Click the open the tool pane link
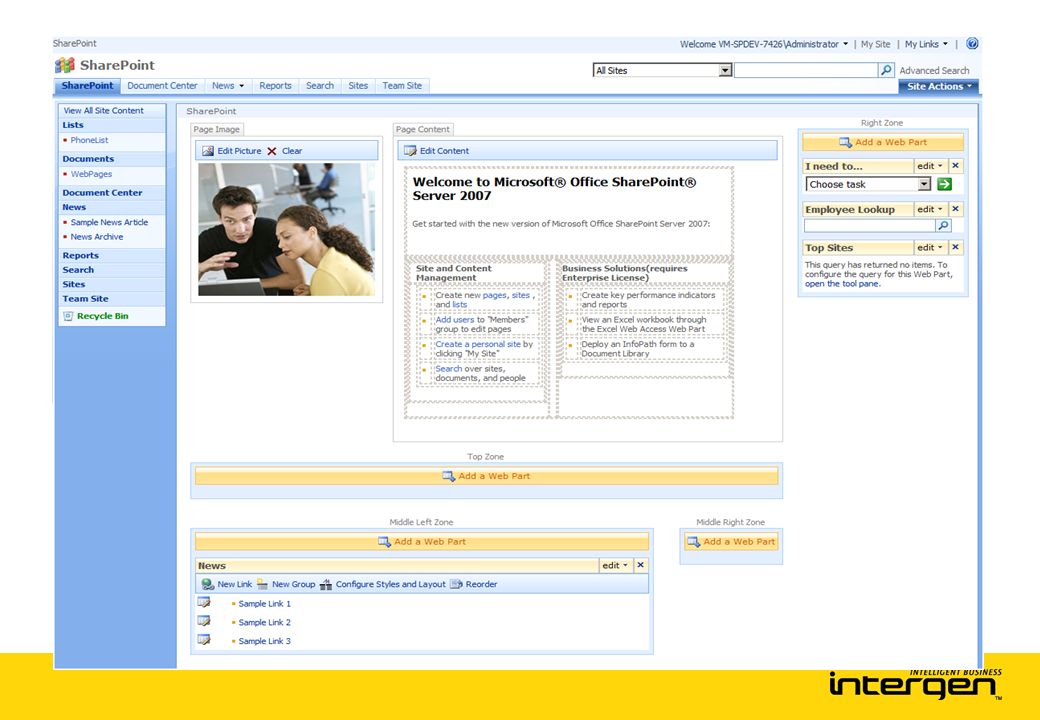The width and height of the screenshot is (1040, 720). pyautogui.click(x=842, y=284)
